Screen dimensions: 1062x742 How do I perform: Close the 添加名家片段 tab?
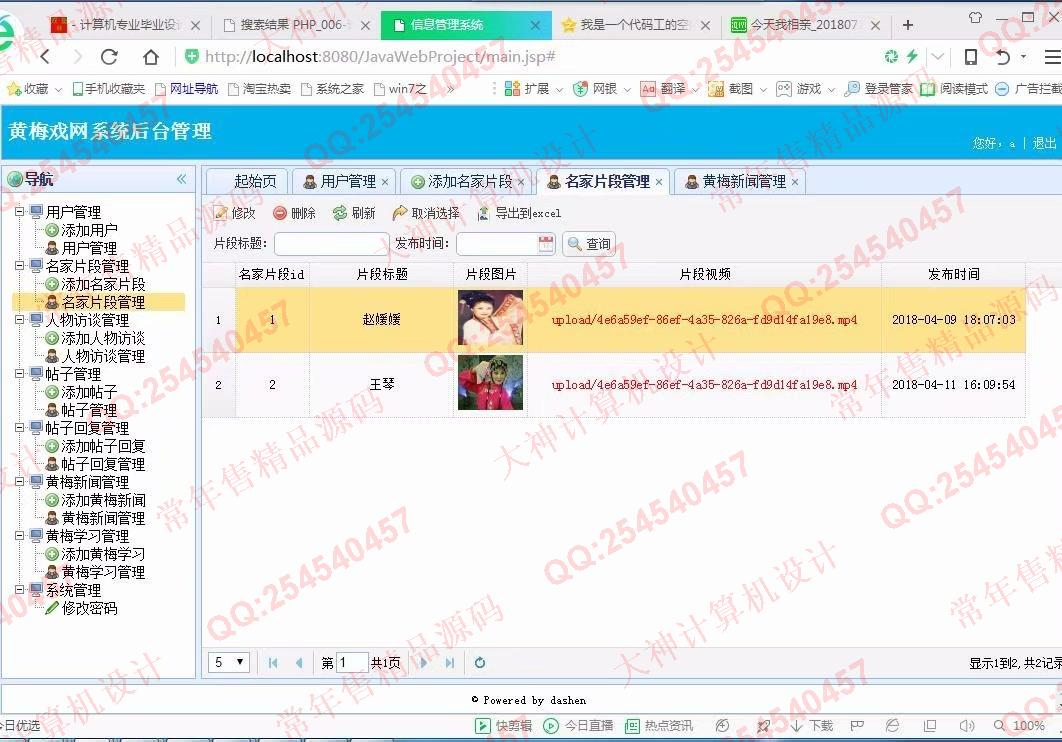[x=521, y=182]
